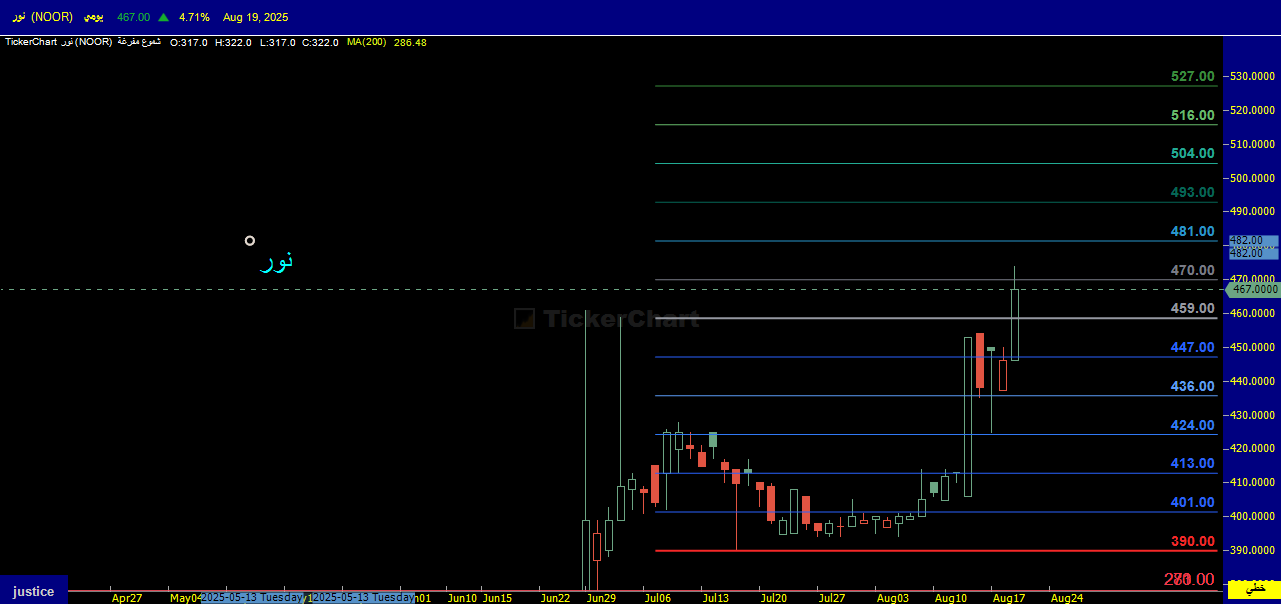The height and width of the screenshot is (604, 1281).
Task: Click the MA(200) indicator label
Action: (x=367, y=42)
